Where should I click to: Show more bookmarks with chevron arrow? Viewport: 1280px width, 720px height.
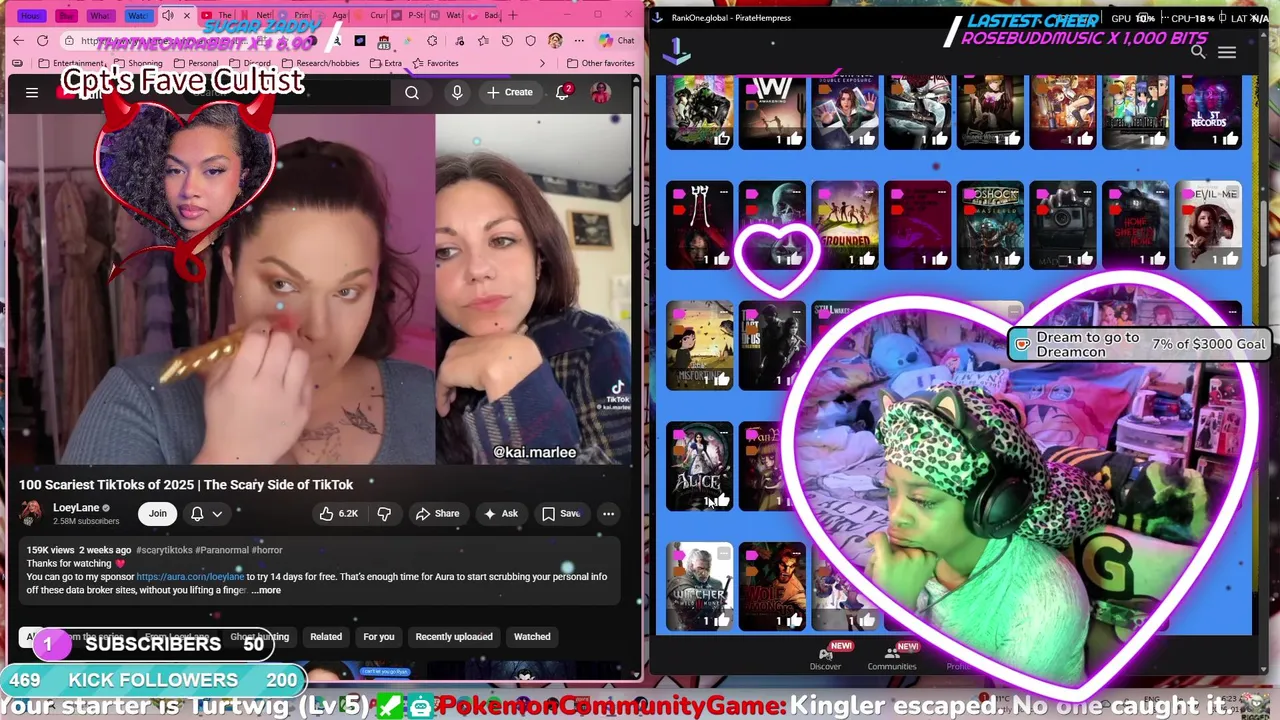tap(542, 63)
